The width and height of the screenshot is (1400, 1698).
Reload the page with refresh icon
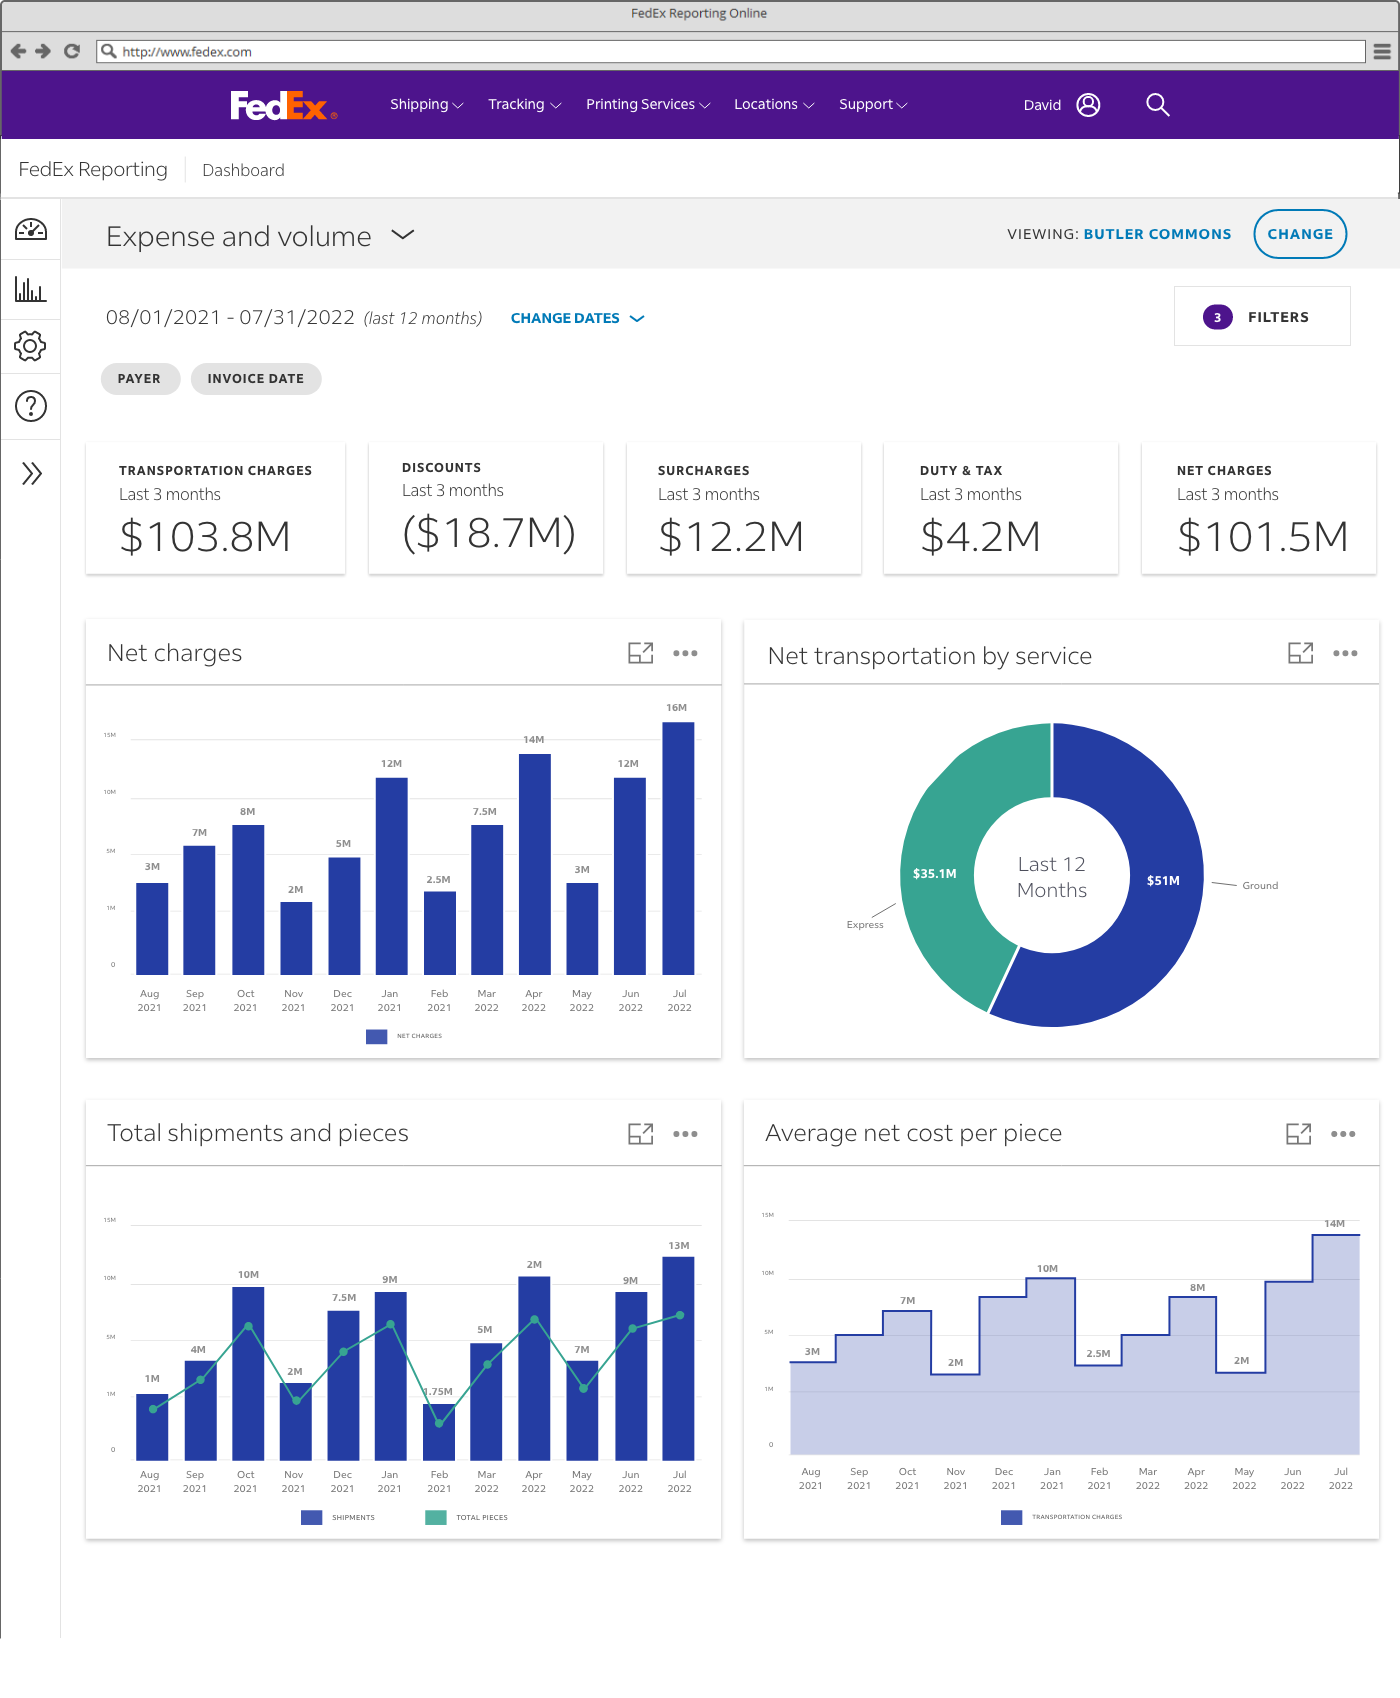(x=72, y=51)
